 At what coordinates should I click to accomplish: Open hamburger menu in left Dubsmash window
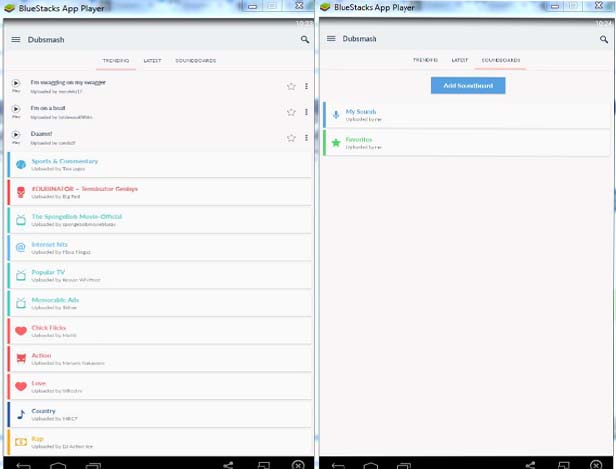16,39
